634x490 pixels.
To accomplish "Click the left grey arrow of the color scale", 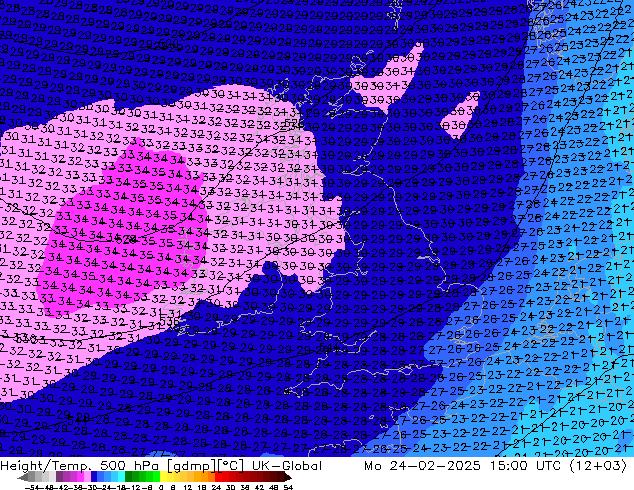I will 23,477.
